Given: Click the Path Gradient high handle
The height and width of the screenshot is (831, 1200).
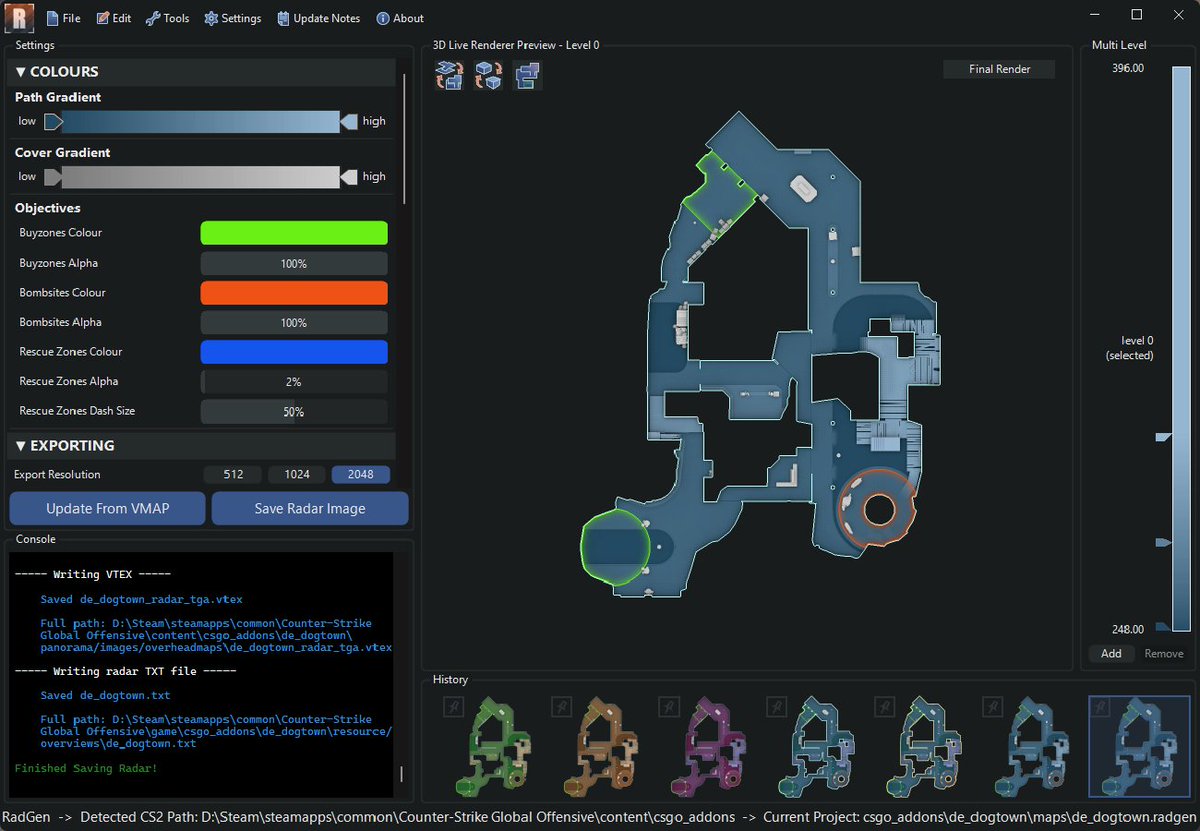Looking at the screenshot, I should [349, 122].
